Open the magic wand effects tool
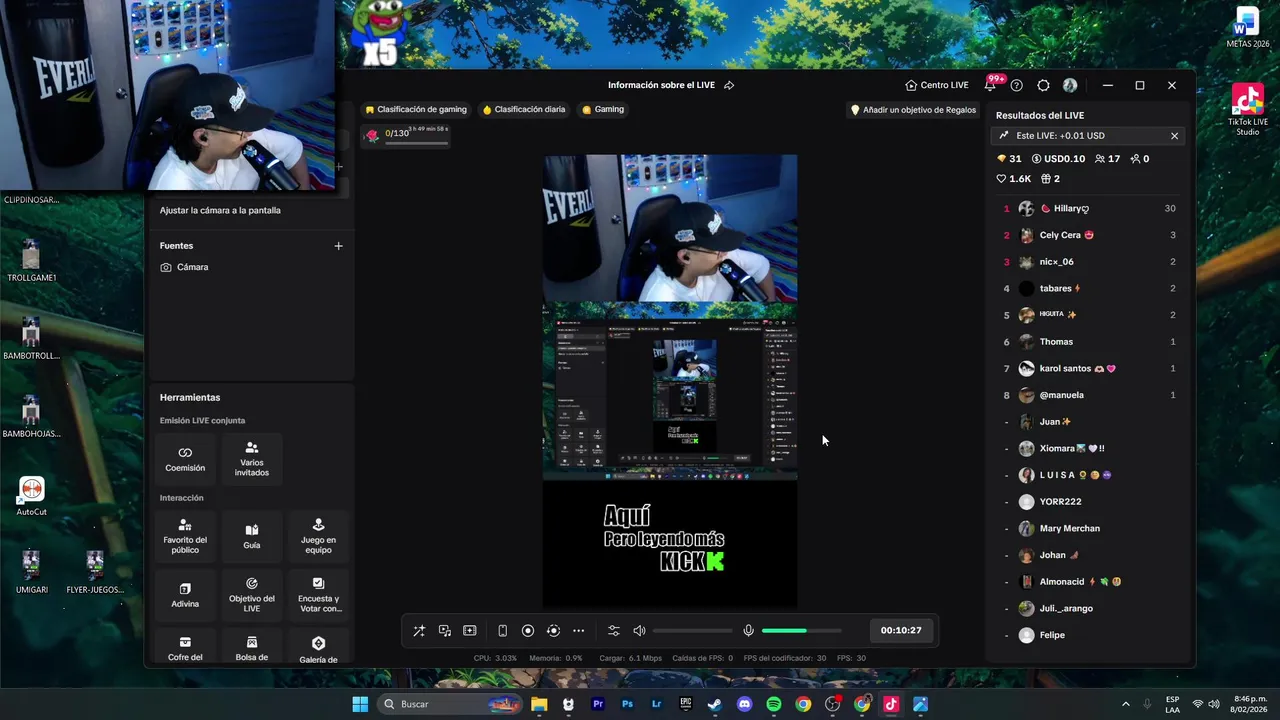 [x=419, y=631]
